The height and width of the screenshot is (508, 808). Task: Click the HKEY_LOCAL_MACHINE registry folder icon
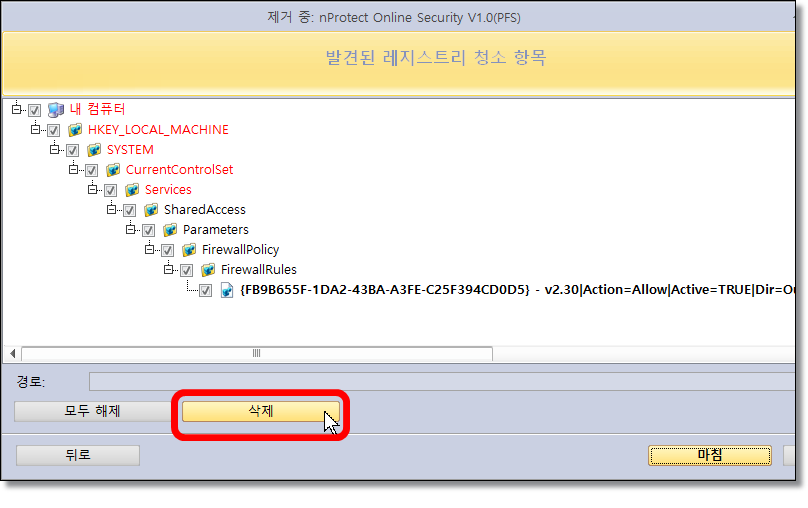pyautogui.click(x=75, y=130)
